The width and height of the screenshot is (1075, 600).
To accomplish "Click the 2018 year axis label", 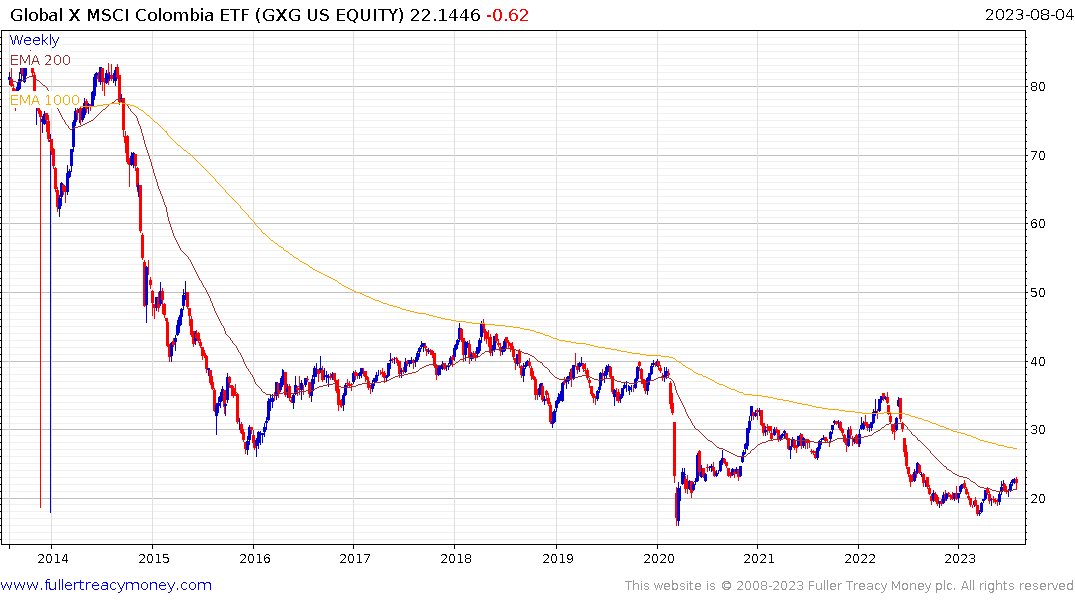I will pyautogui.click(x=456, y=558).
